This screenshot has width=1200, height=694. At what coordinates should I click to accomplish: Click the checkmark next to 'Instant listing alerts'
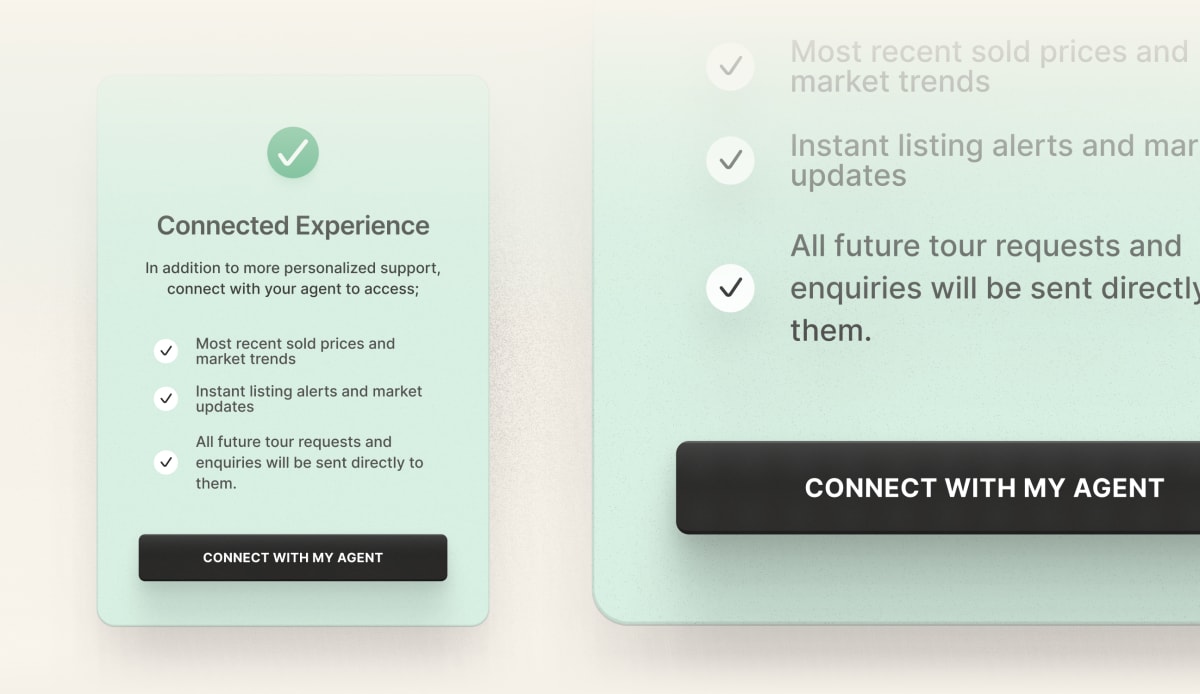click(x=165, y=398)
